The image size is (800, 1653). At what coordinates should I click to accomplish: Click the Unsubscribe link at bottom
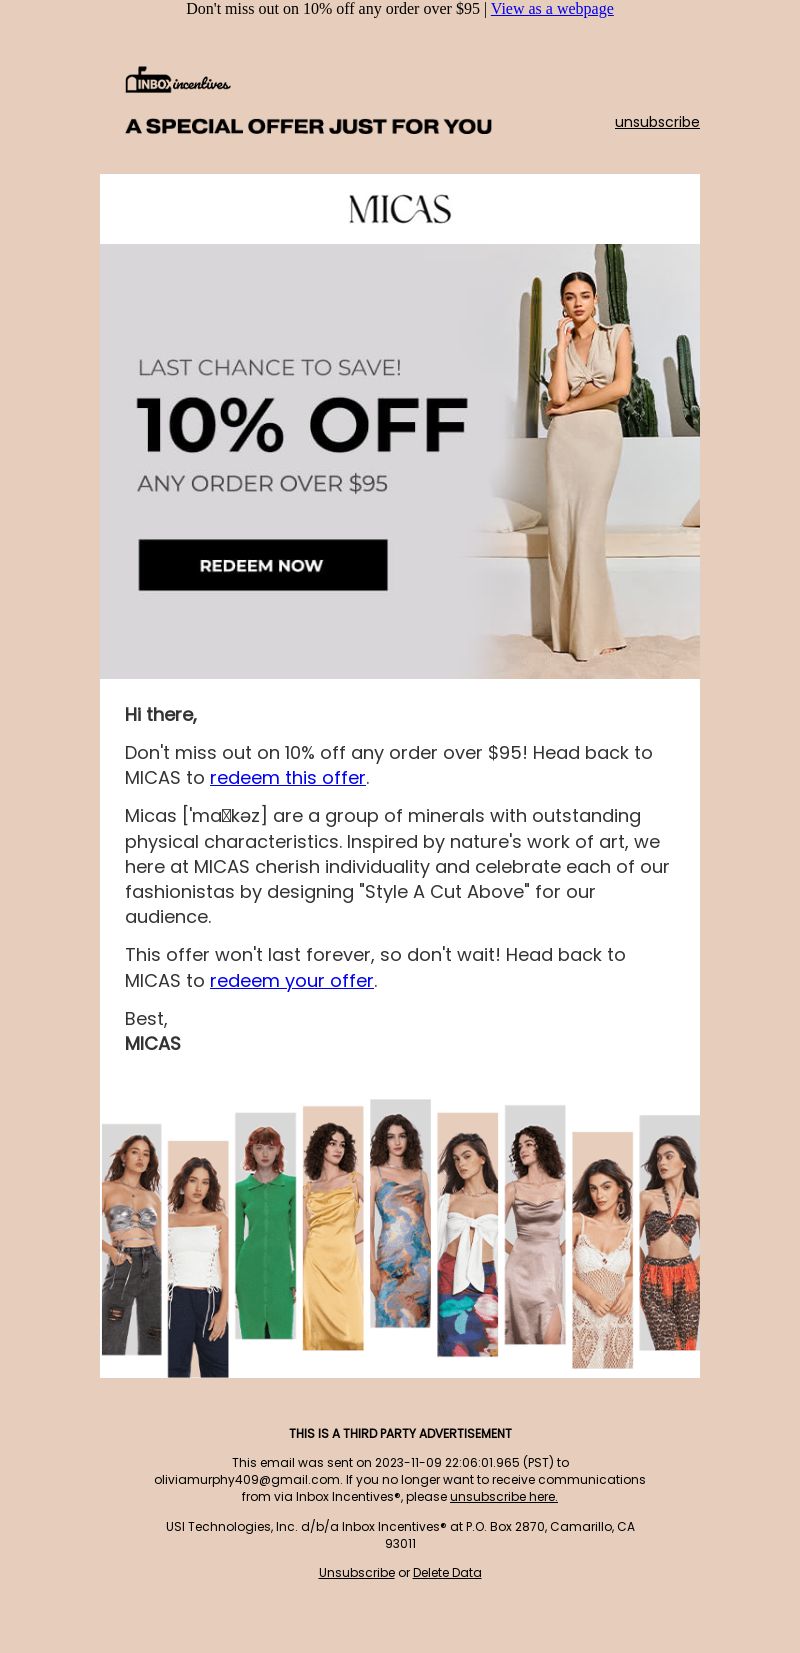click(x=357, y=1573)
